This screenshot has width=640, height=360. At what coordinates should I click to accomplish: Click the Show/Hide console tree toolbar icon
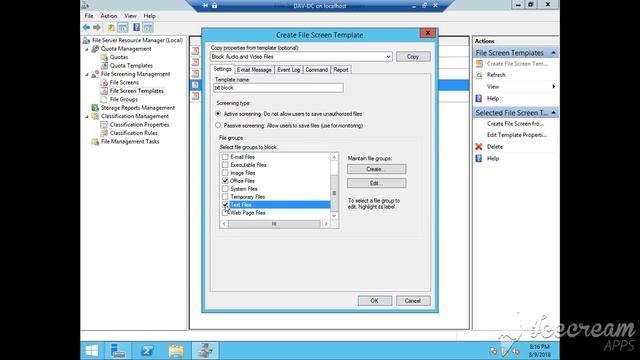point(122,27)
